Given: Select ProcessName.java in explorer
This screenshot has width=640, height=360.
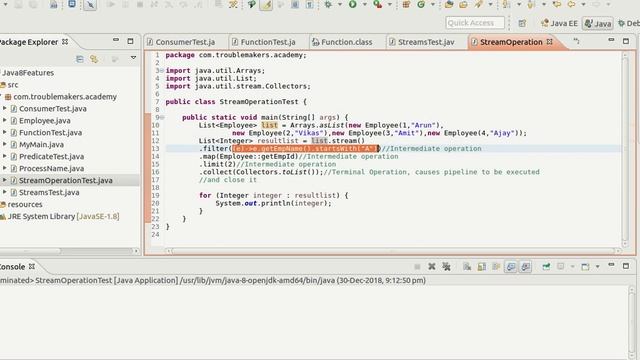Looking at the screenshot, I should pos(51,168).
